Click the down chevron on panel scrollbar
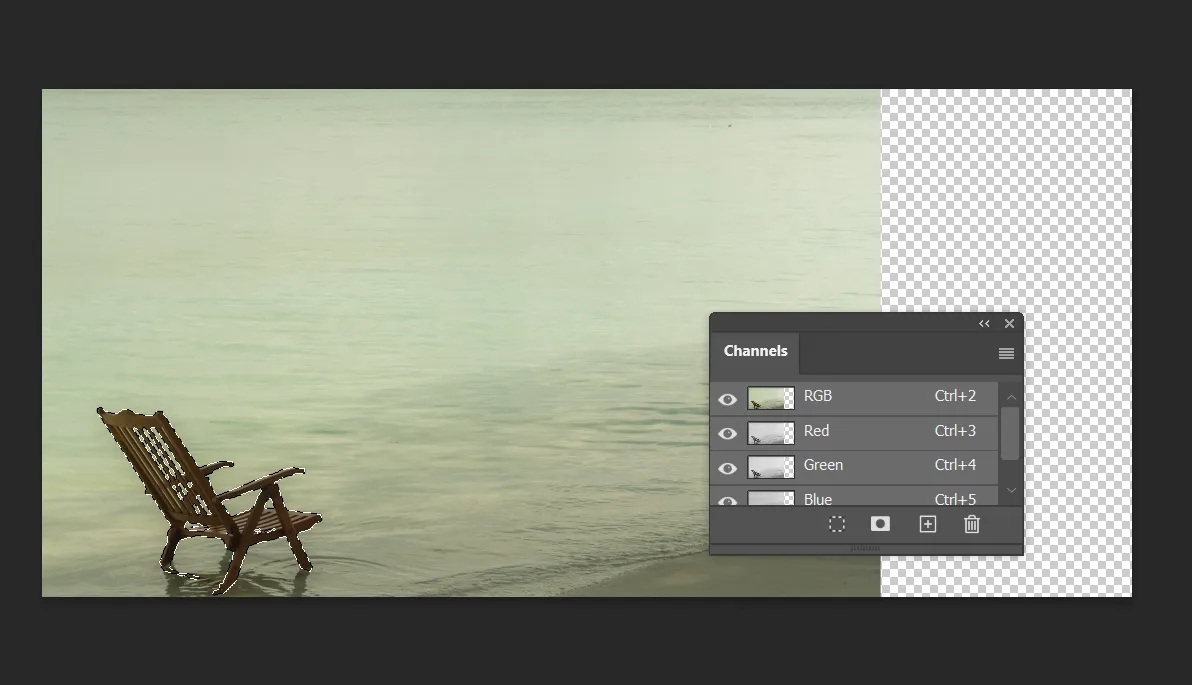1192x685 pixels. tap(1011, 491)
